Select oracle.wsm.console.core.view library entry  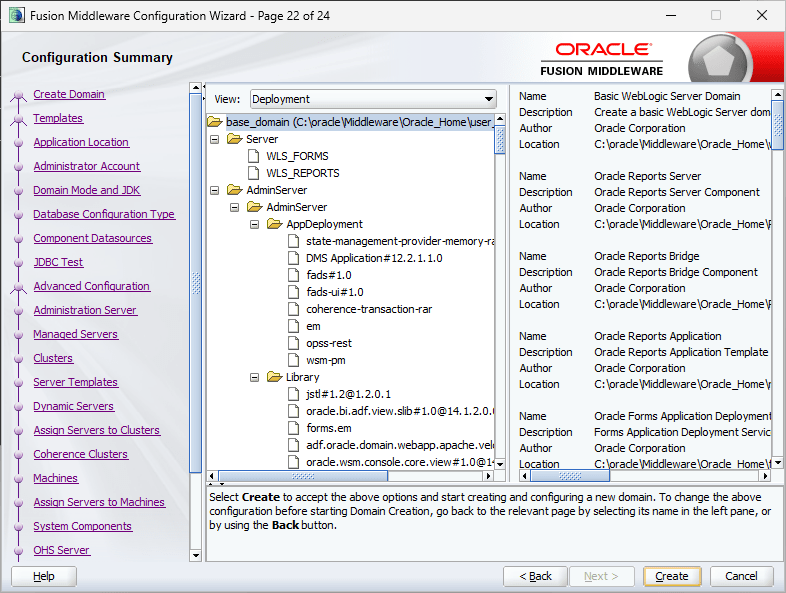[400, 462]
